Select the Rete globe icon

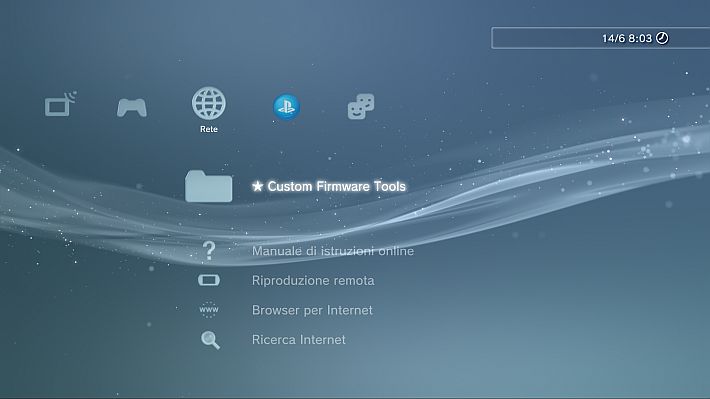[x=208, y=104]
